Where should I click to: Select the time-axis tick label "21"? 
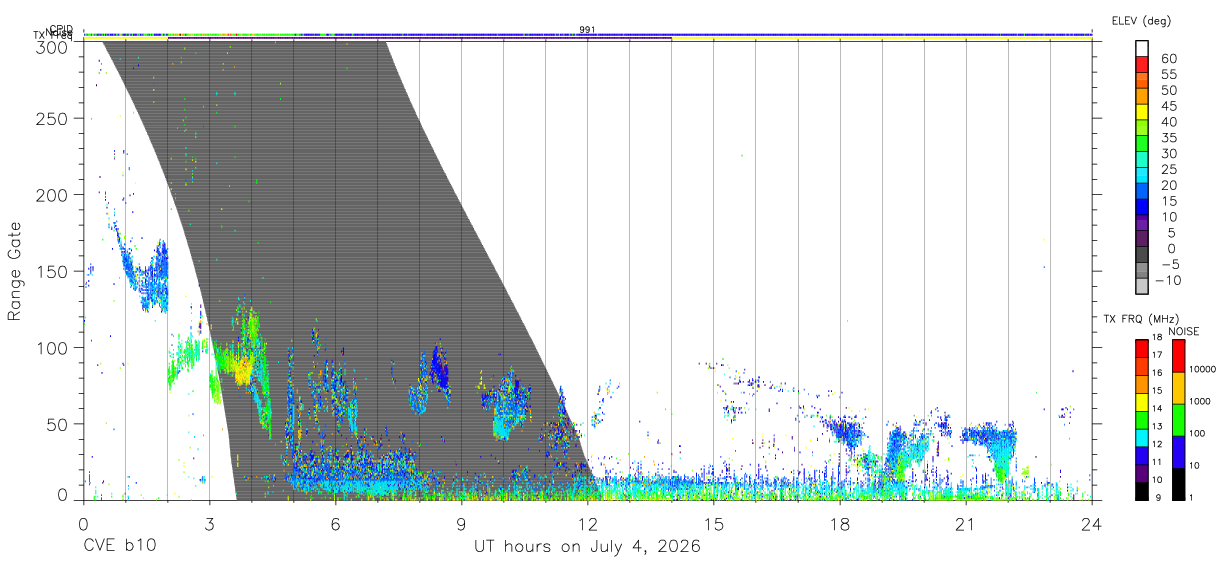[966, 525]
